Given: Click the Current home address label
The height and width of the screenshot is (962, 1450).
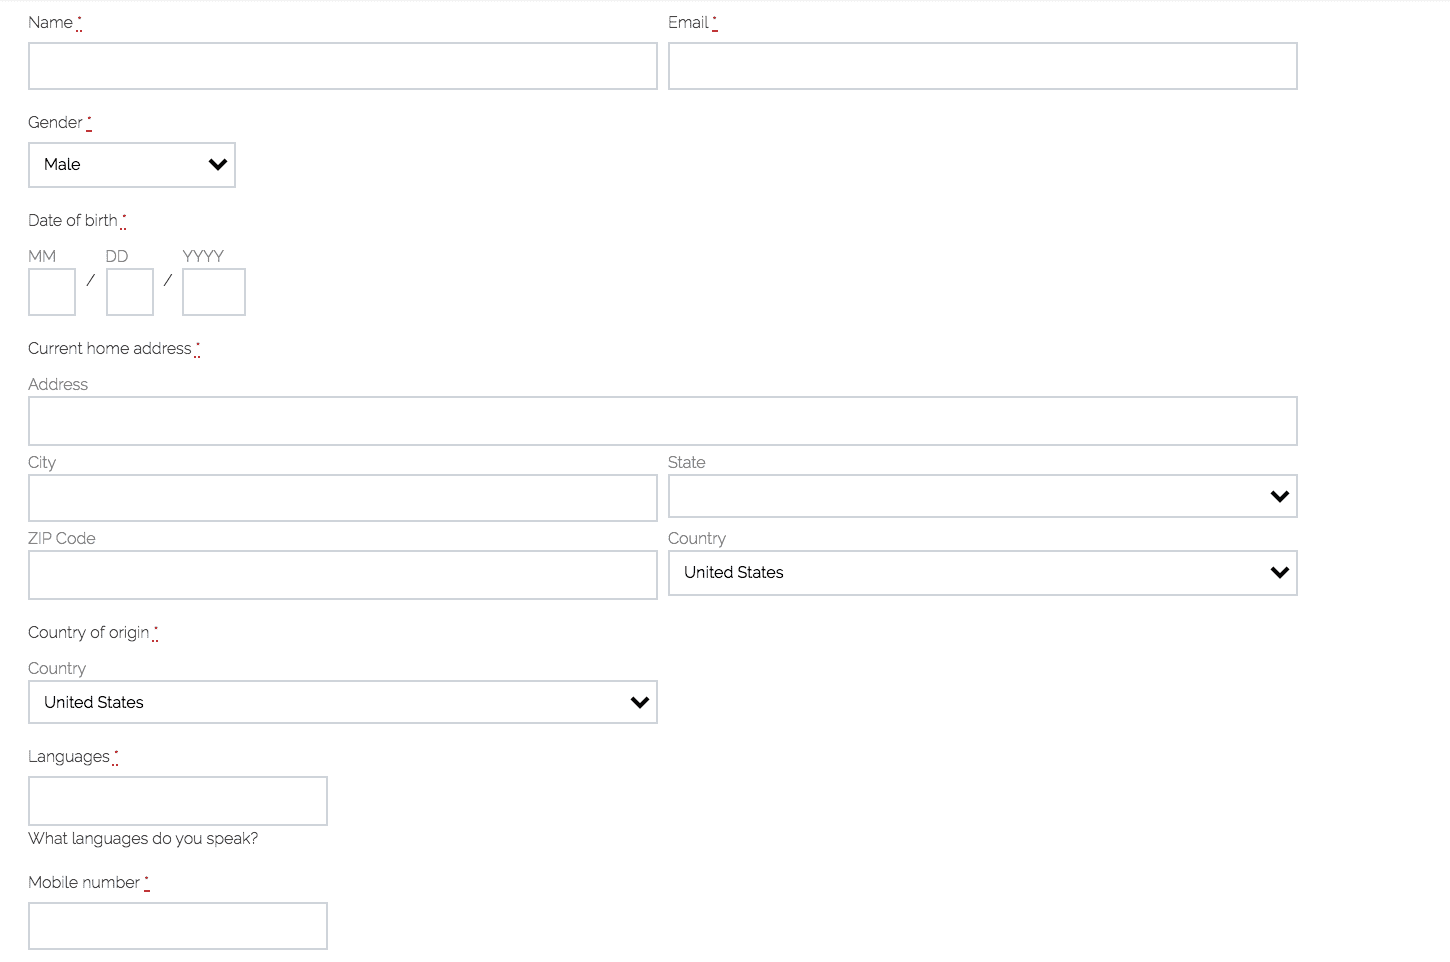Looking at the screenshot, I should tap(110, 348).
